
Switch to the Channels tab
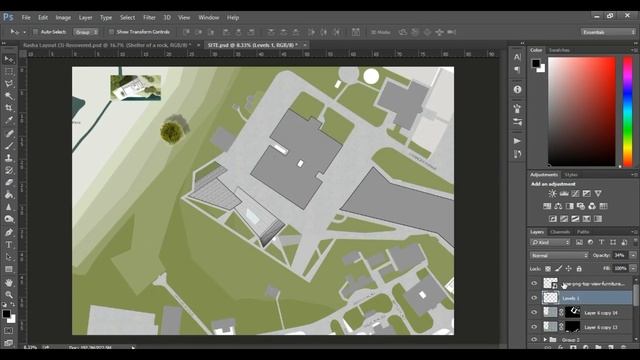pos(560,232)
